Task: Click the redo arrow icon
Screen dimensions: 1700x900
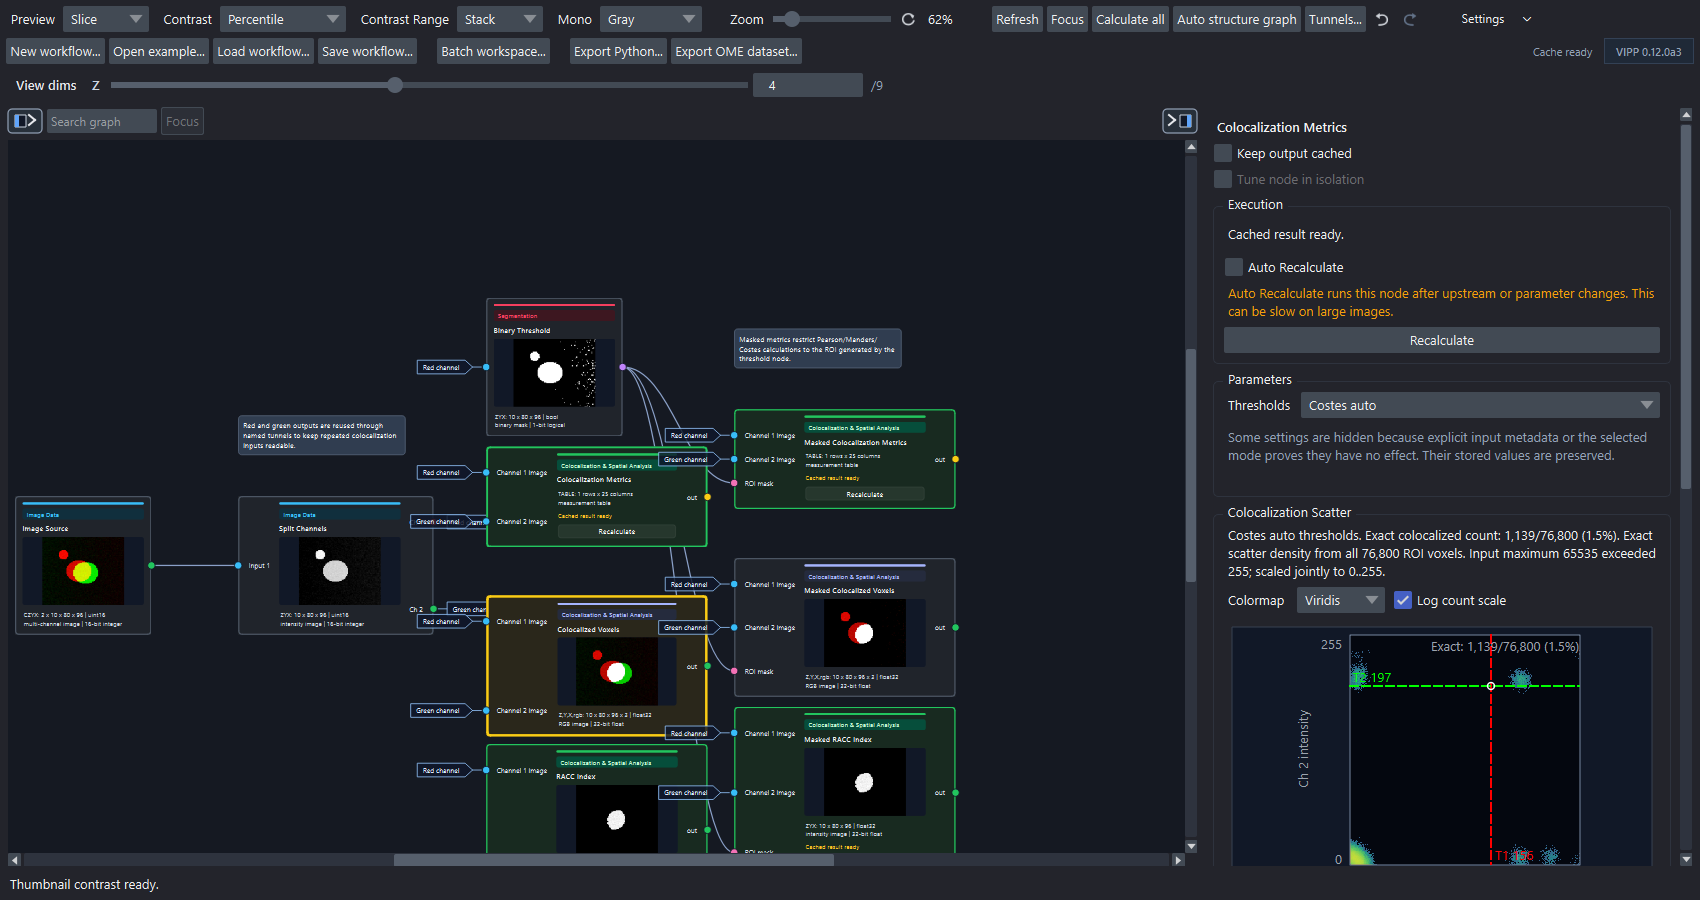Action: pyautogui.click(x=1410, y=19)
